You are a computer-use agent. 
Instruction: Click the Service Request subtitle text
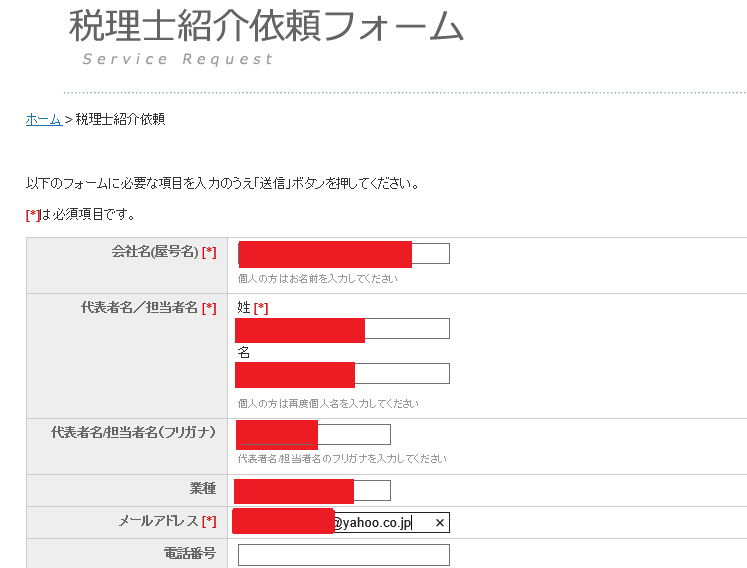(177, 59)
